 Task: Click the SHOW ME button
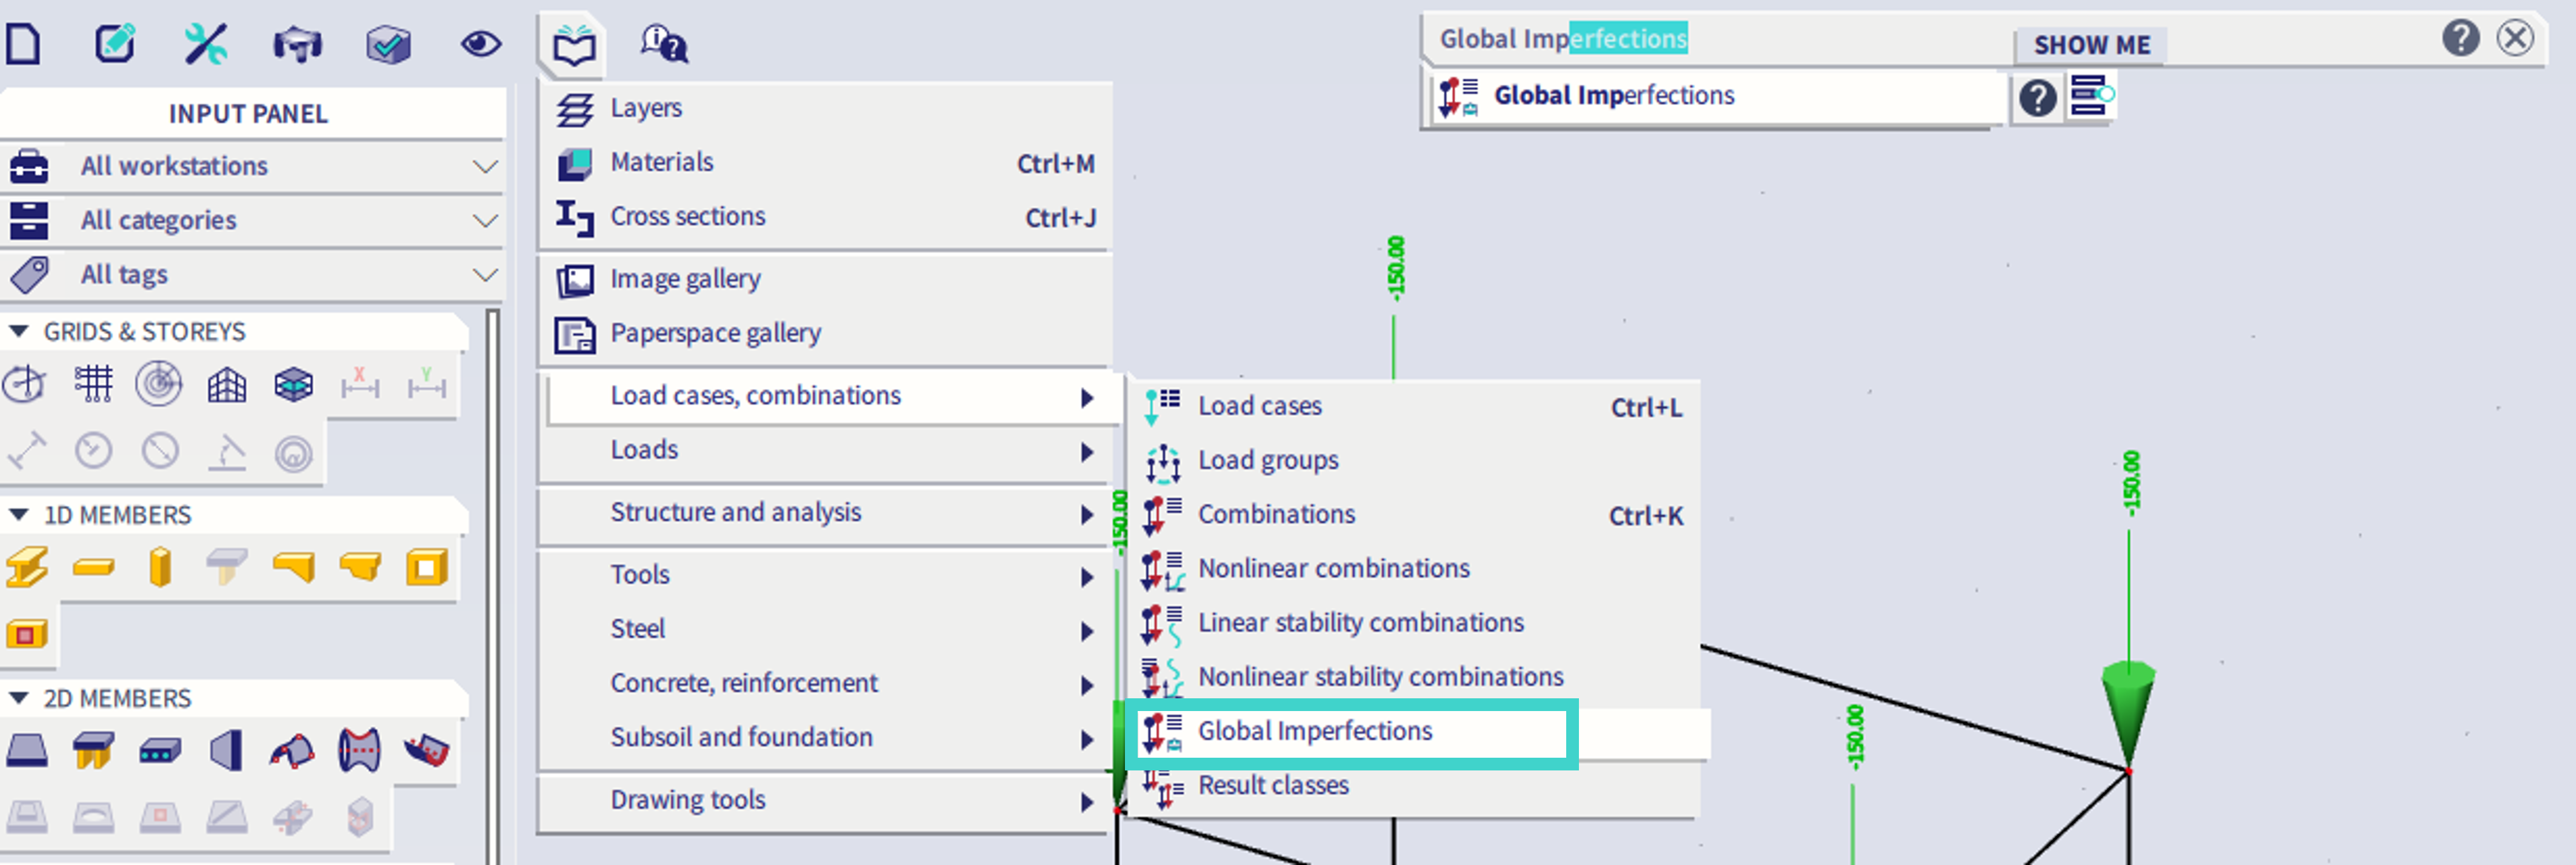(2091, 45)
